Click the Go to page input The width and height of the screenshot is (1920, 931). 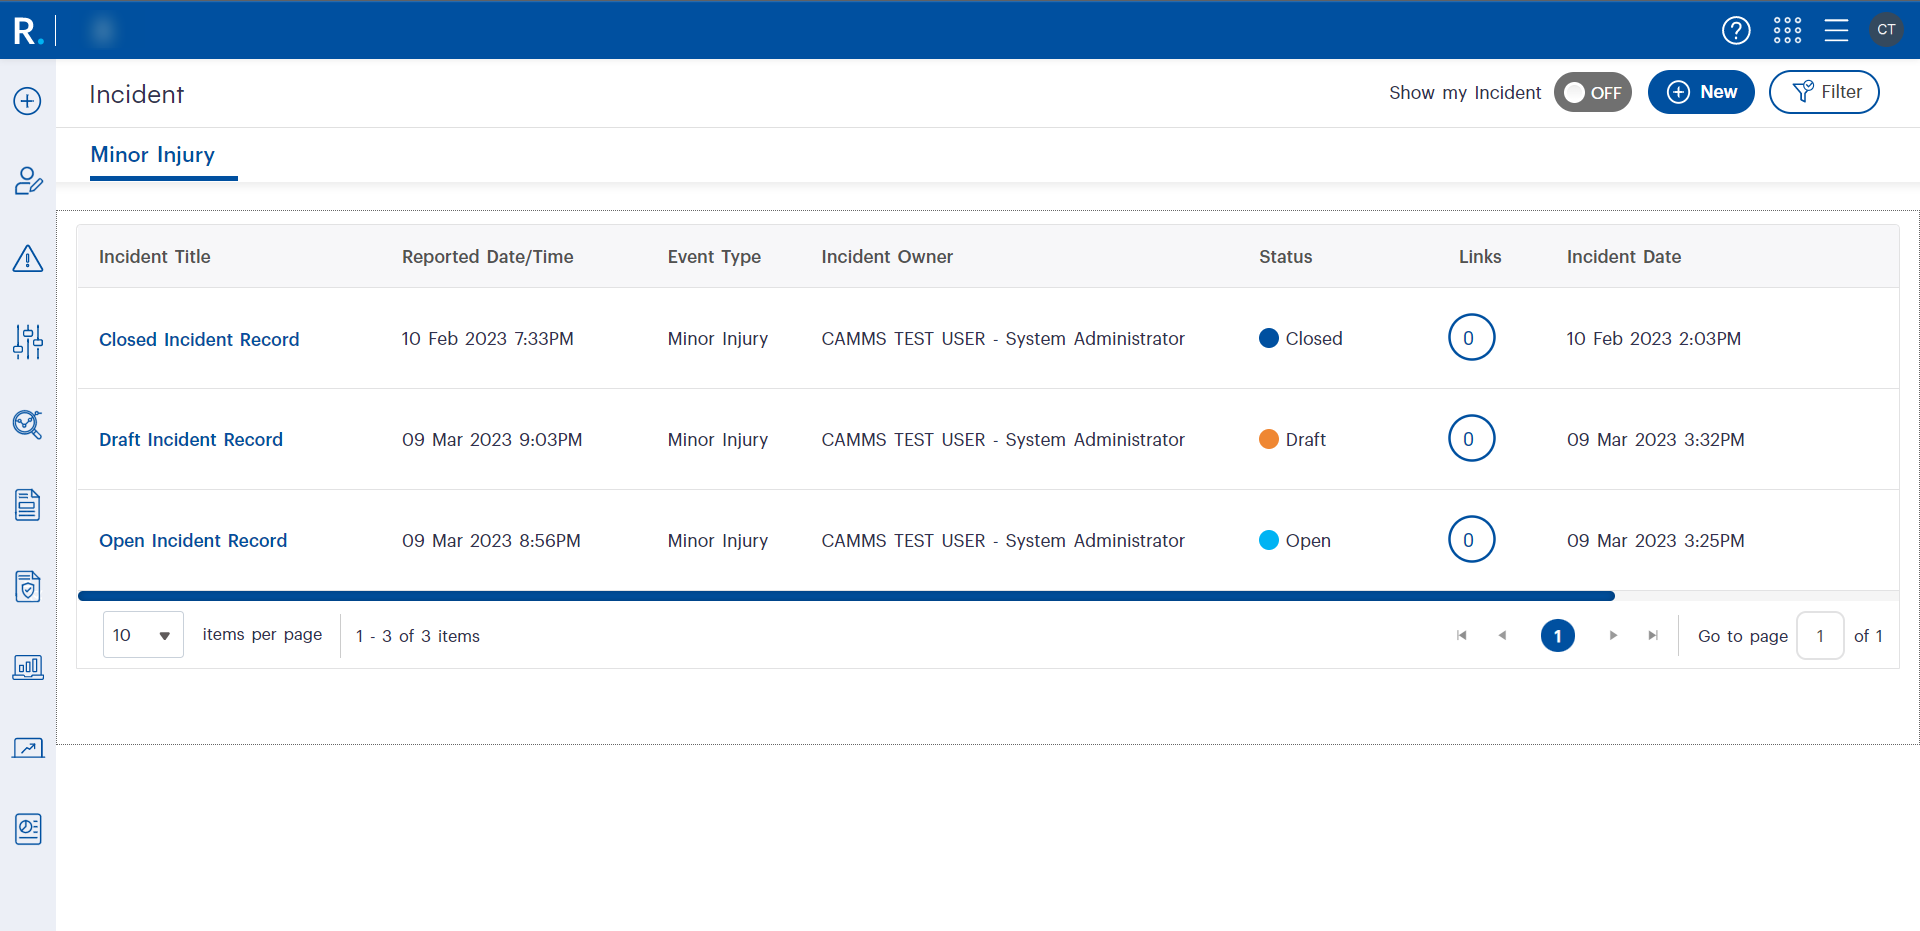coord(1820,636)
